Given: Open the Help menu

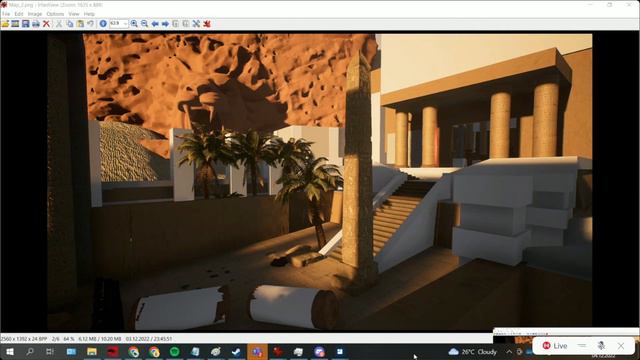Looking at the screenshot, I should pyautogui.click(x=89, y=14).
